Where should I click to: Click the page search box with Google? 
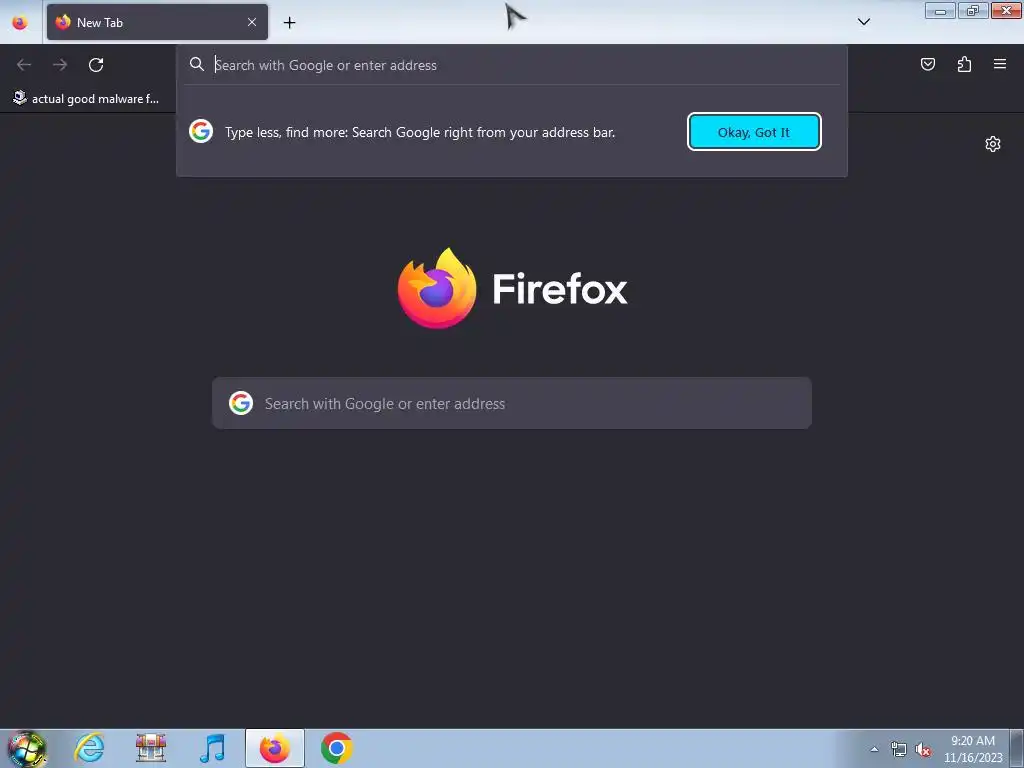pyautogui.click(x=512, y=403)
